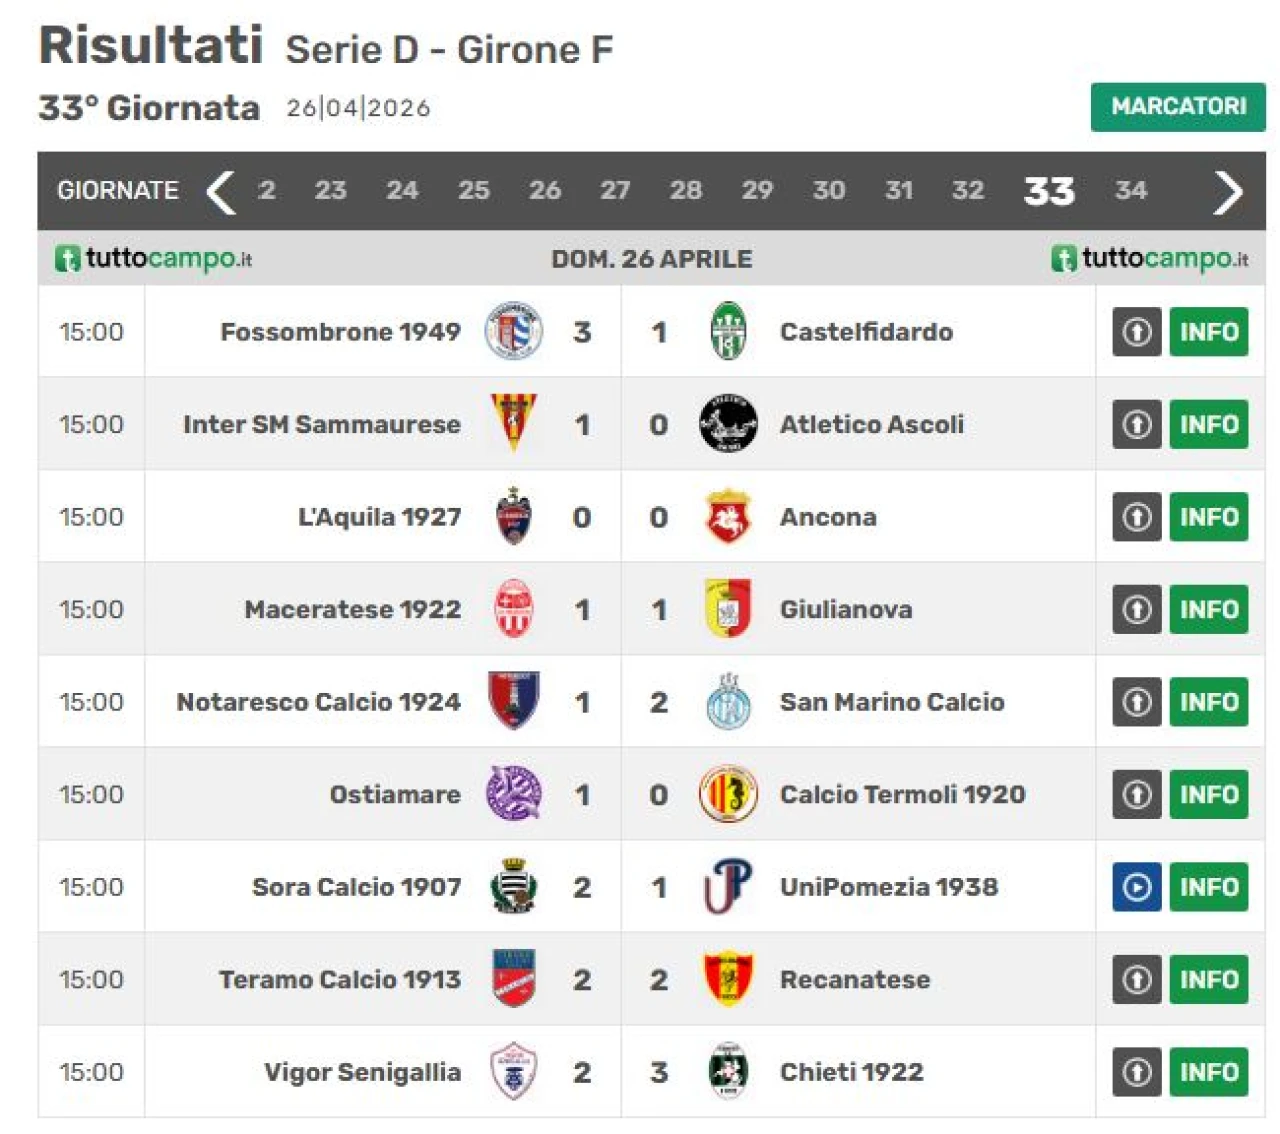Click the gray arrow icon in Chieti row

point(1136,1072)
